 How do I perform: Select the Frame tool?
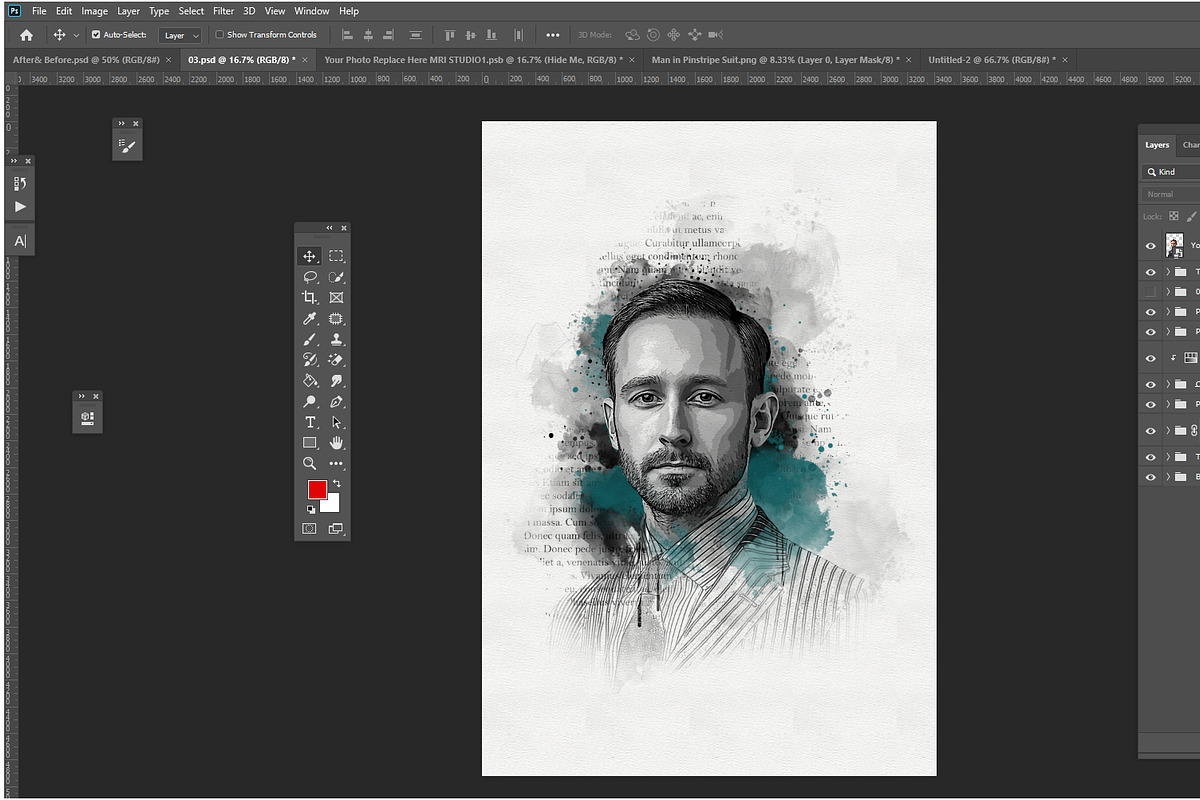(x=336, y=298)
